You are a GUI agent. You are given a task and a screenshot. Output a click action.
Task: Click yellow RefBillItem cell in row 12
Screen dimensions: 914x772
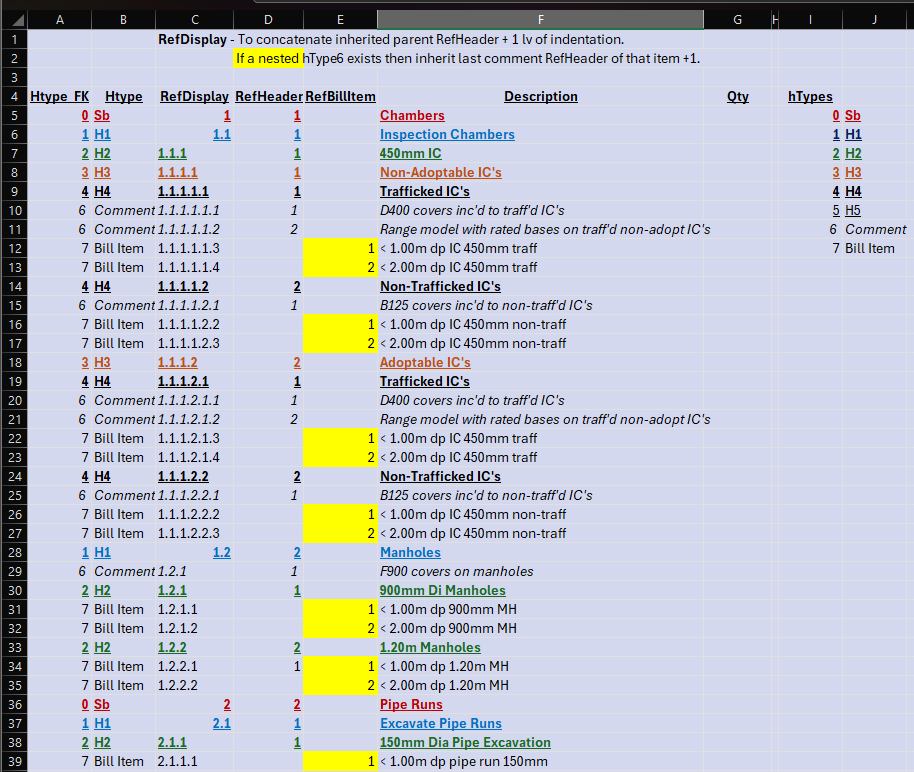(340, 248)
